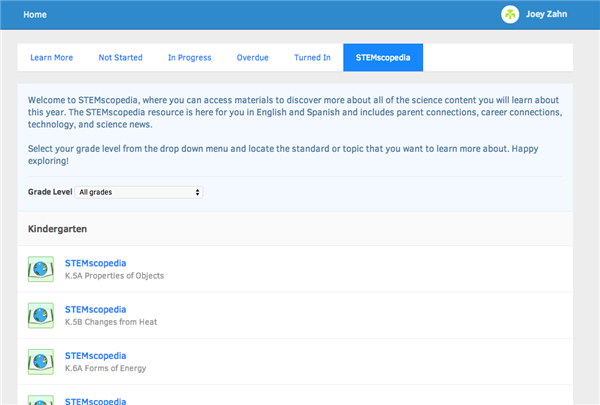Go to the Home page
This screenshot has width=600, height=405.
[35, 15]
